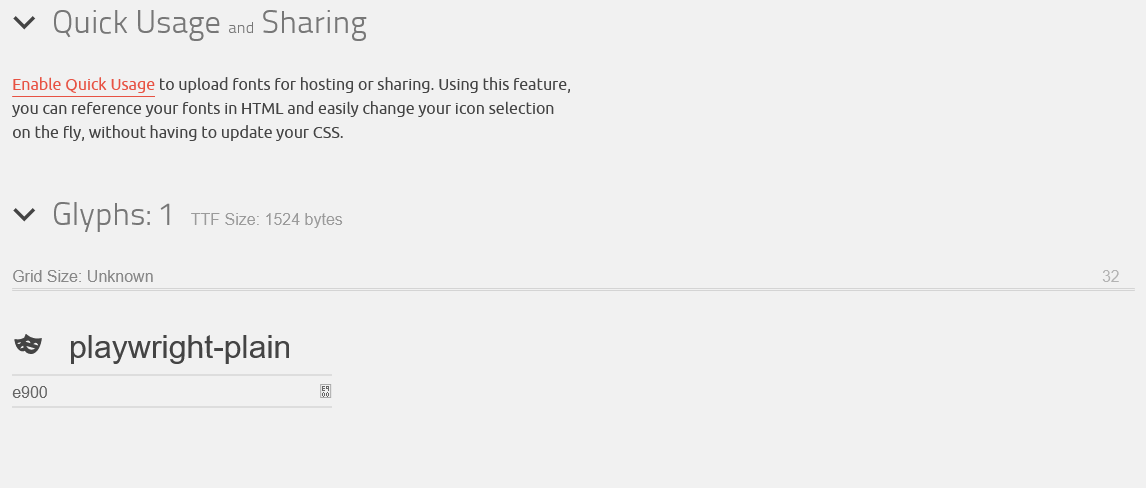
Task: Click the small 'and' word in heading
Action: pyautogui.click(x=240, y=28)
